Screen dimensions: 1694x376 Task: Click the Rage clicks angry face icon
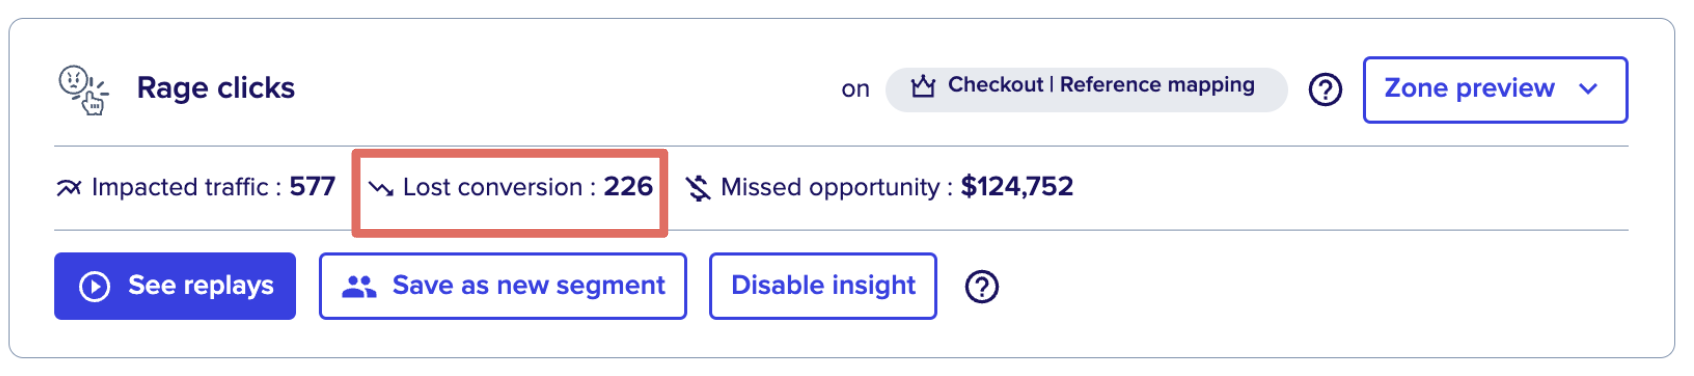83,89
